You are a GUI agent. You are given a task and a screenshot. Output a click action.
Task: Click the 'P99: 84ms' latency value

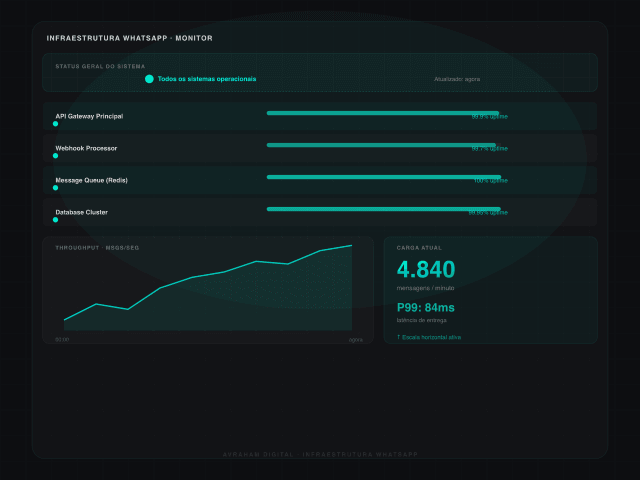pos(426,307)
